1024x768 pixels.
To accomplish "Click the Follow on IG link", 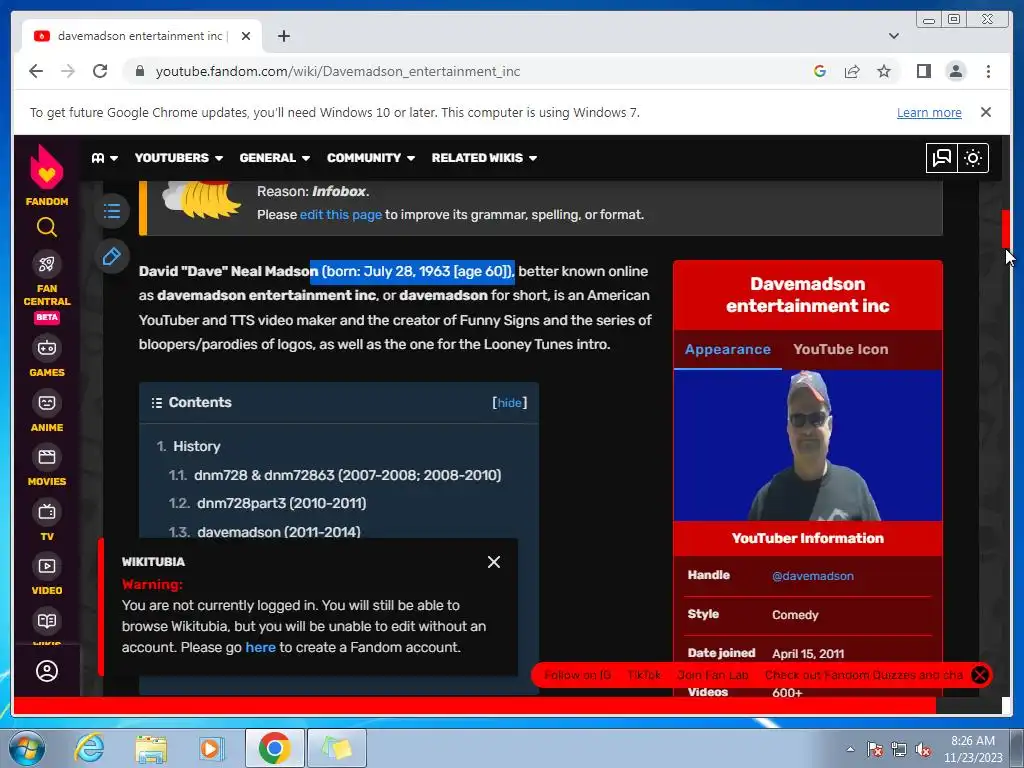I will (x=577, y=675).
